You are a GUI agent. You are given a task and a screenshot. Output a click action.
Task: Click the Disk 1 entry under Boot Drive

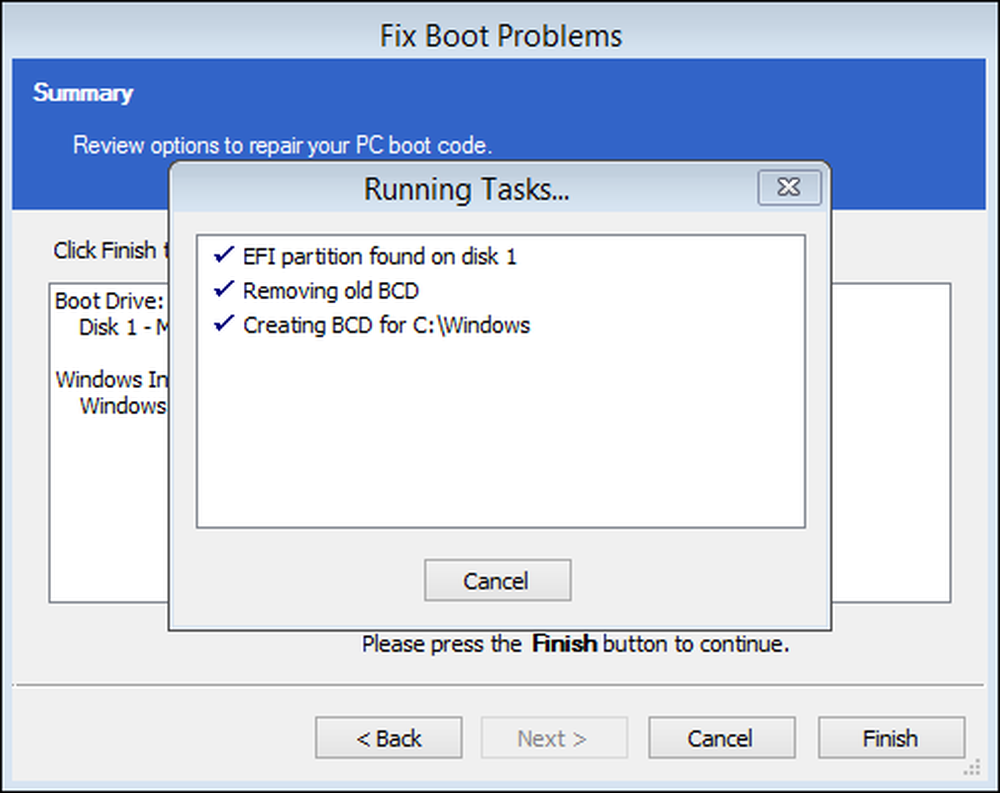(x=122, y=327)
